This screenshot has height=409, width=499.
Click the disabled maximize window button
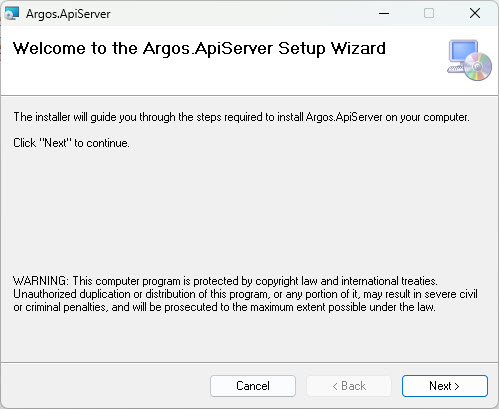click(429, 14)
